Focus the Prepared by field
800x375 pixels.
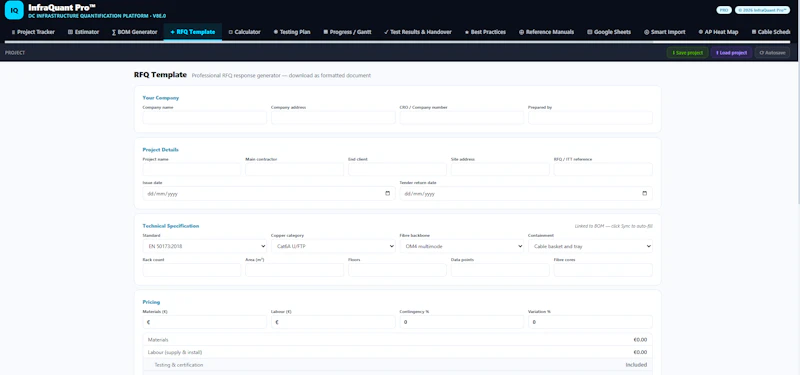pos(590,118)
